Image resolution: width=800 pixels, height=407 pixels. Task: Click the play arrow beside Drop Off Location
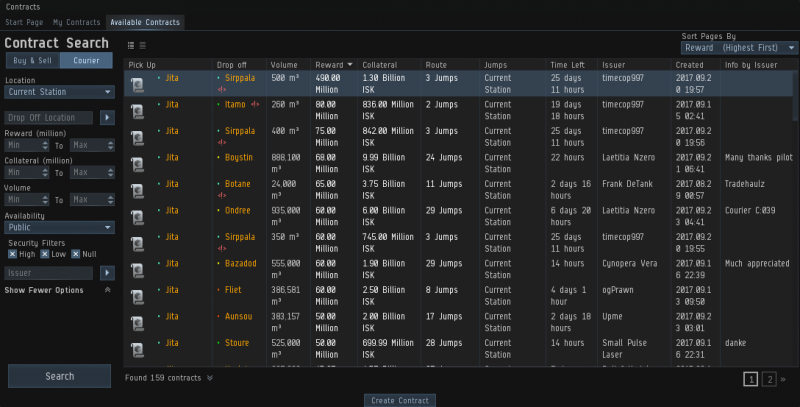point(107,118)
